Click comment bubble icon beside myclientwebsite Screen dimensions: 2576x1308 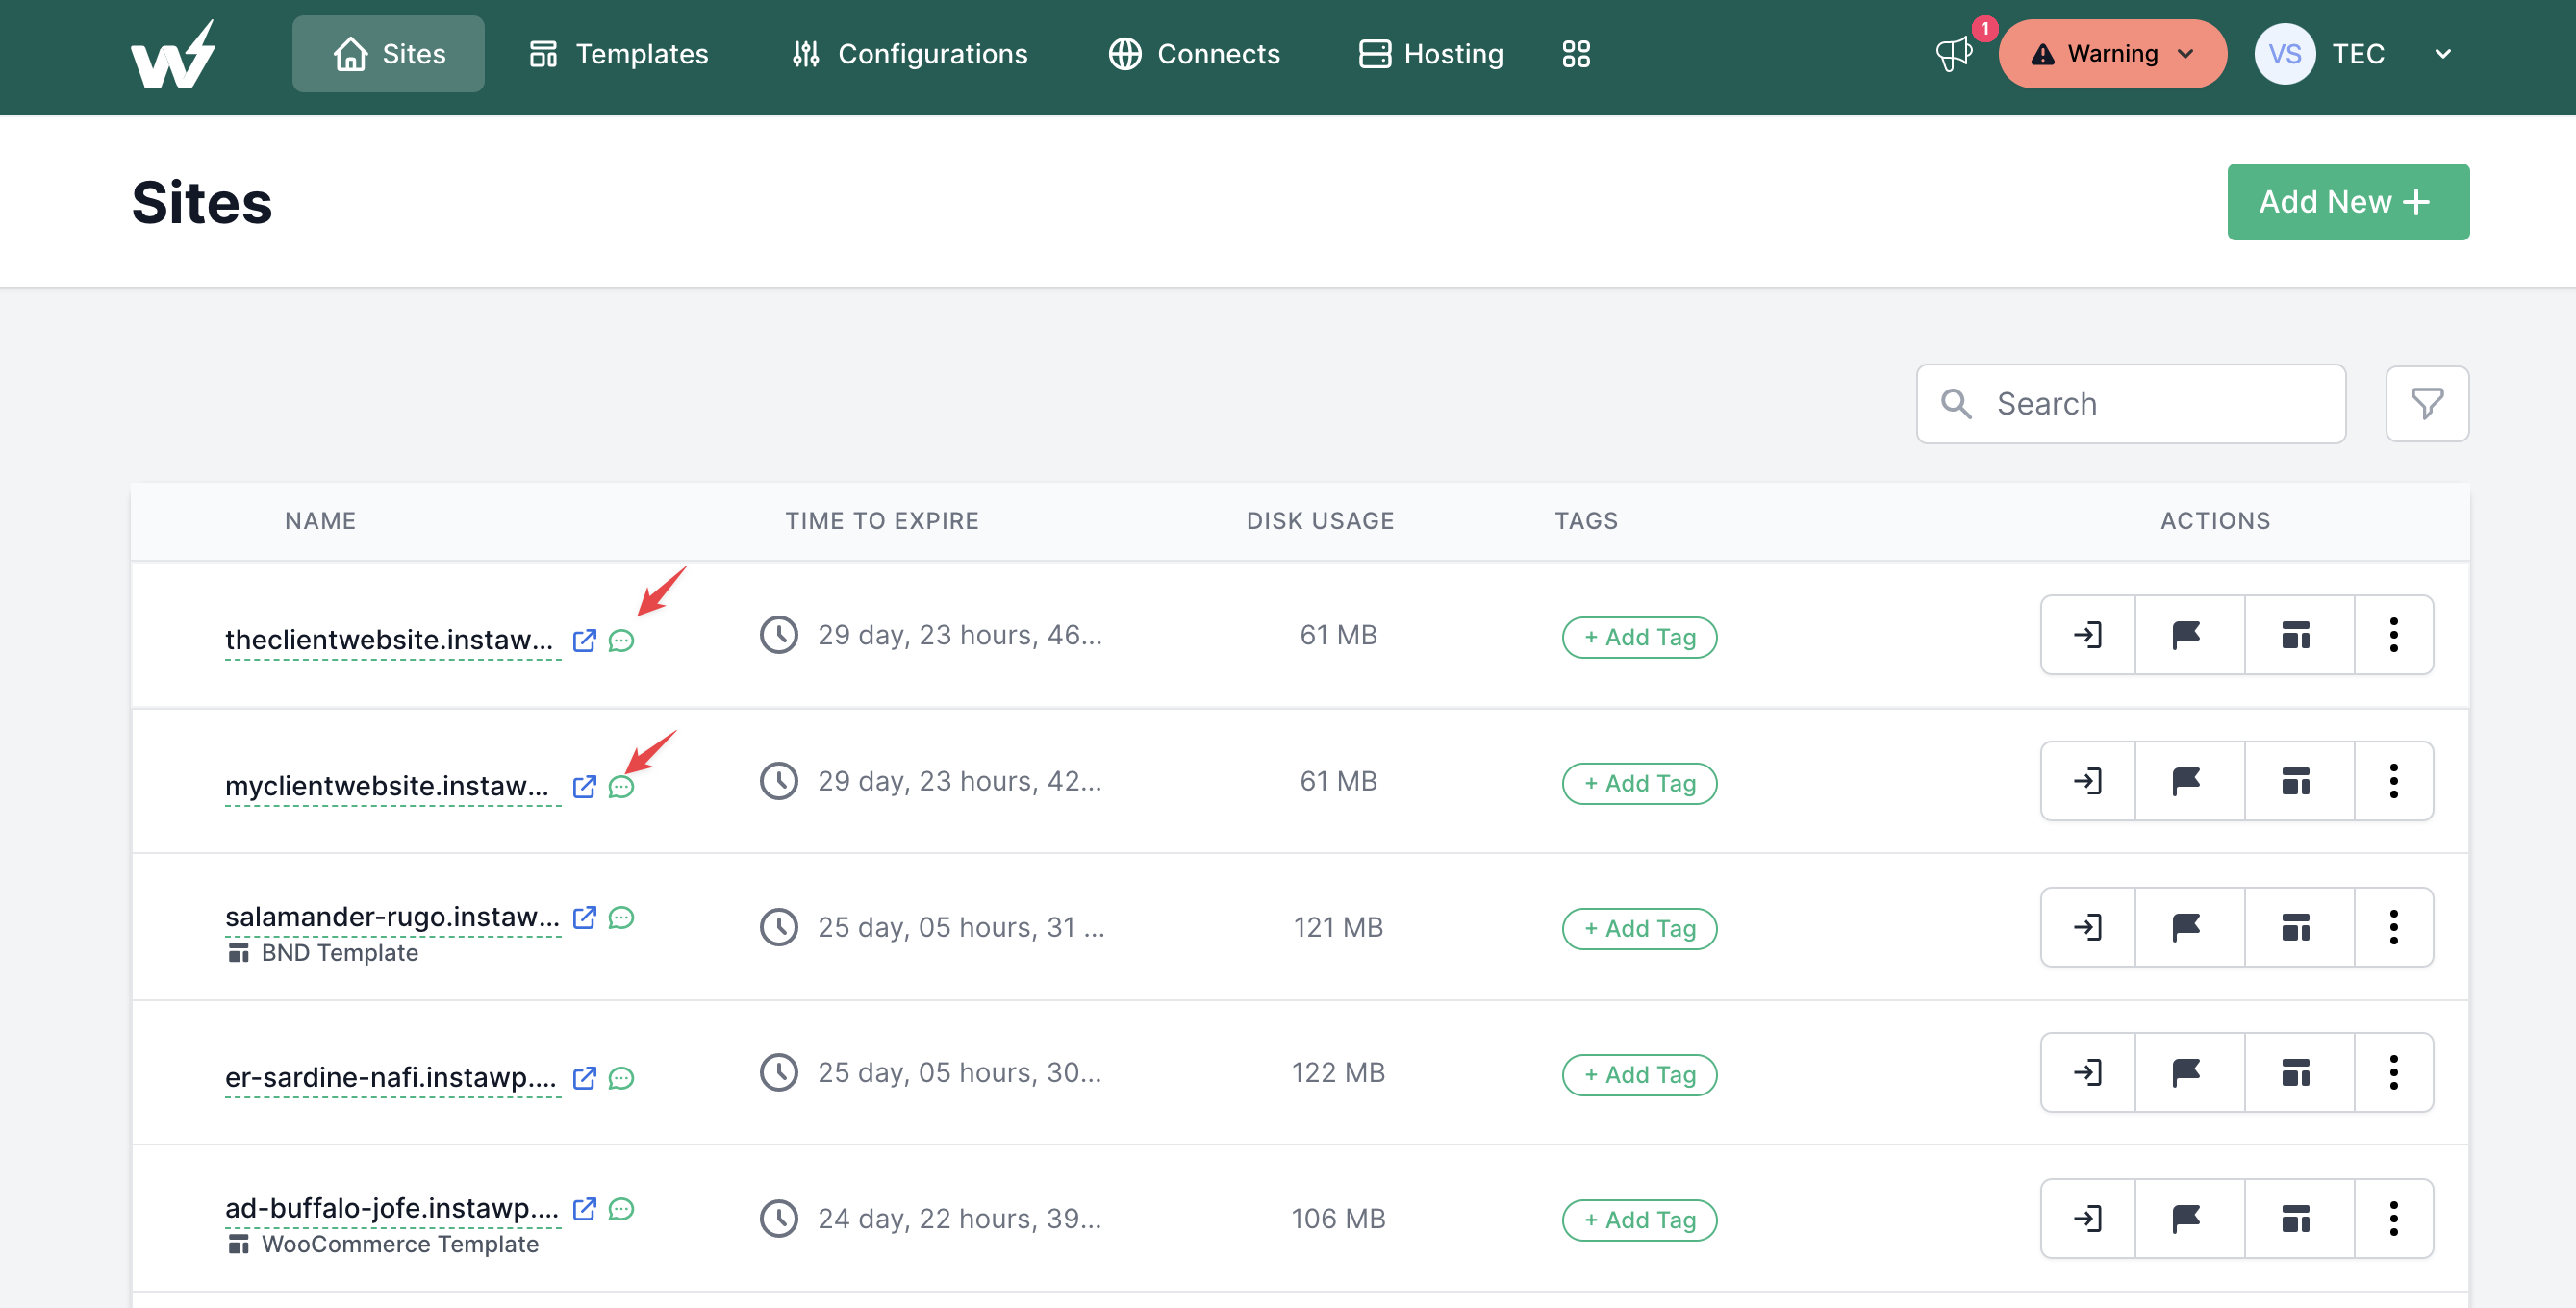[621, 787]
